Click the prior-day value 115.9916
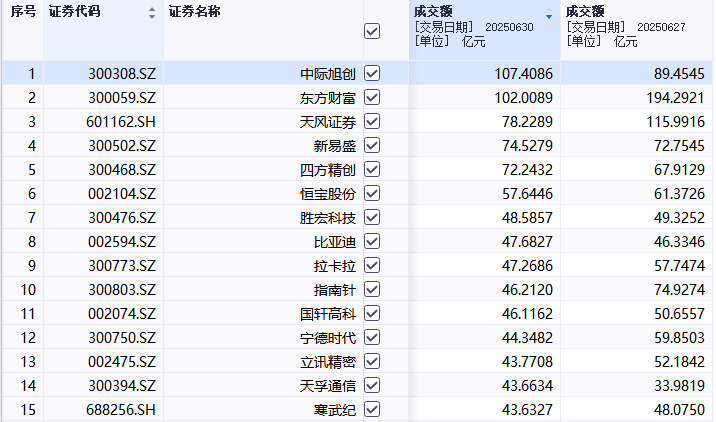Viewport: 716px width, 422px height. pyautogui.click(x=675, y=122)
